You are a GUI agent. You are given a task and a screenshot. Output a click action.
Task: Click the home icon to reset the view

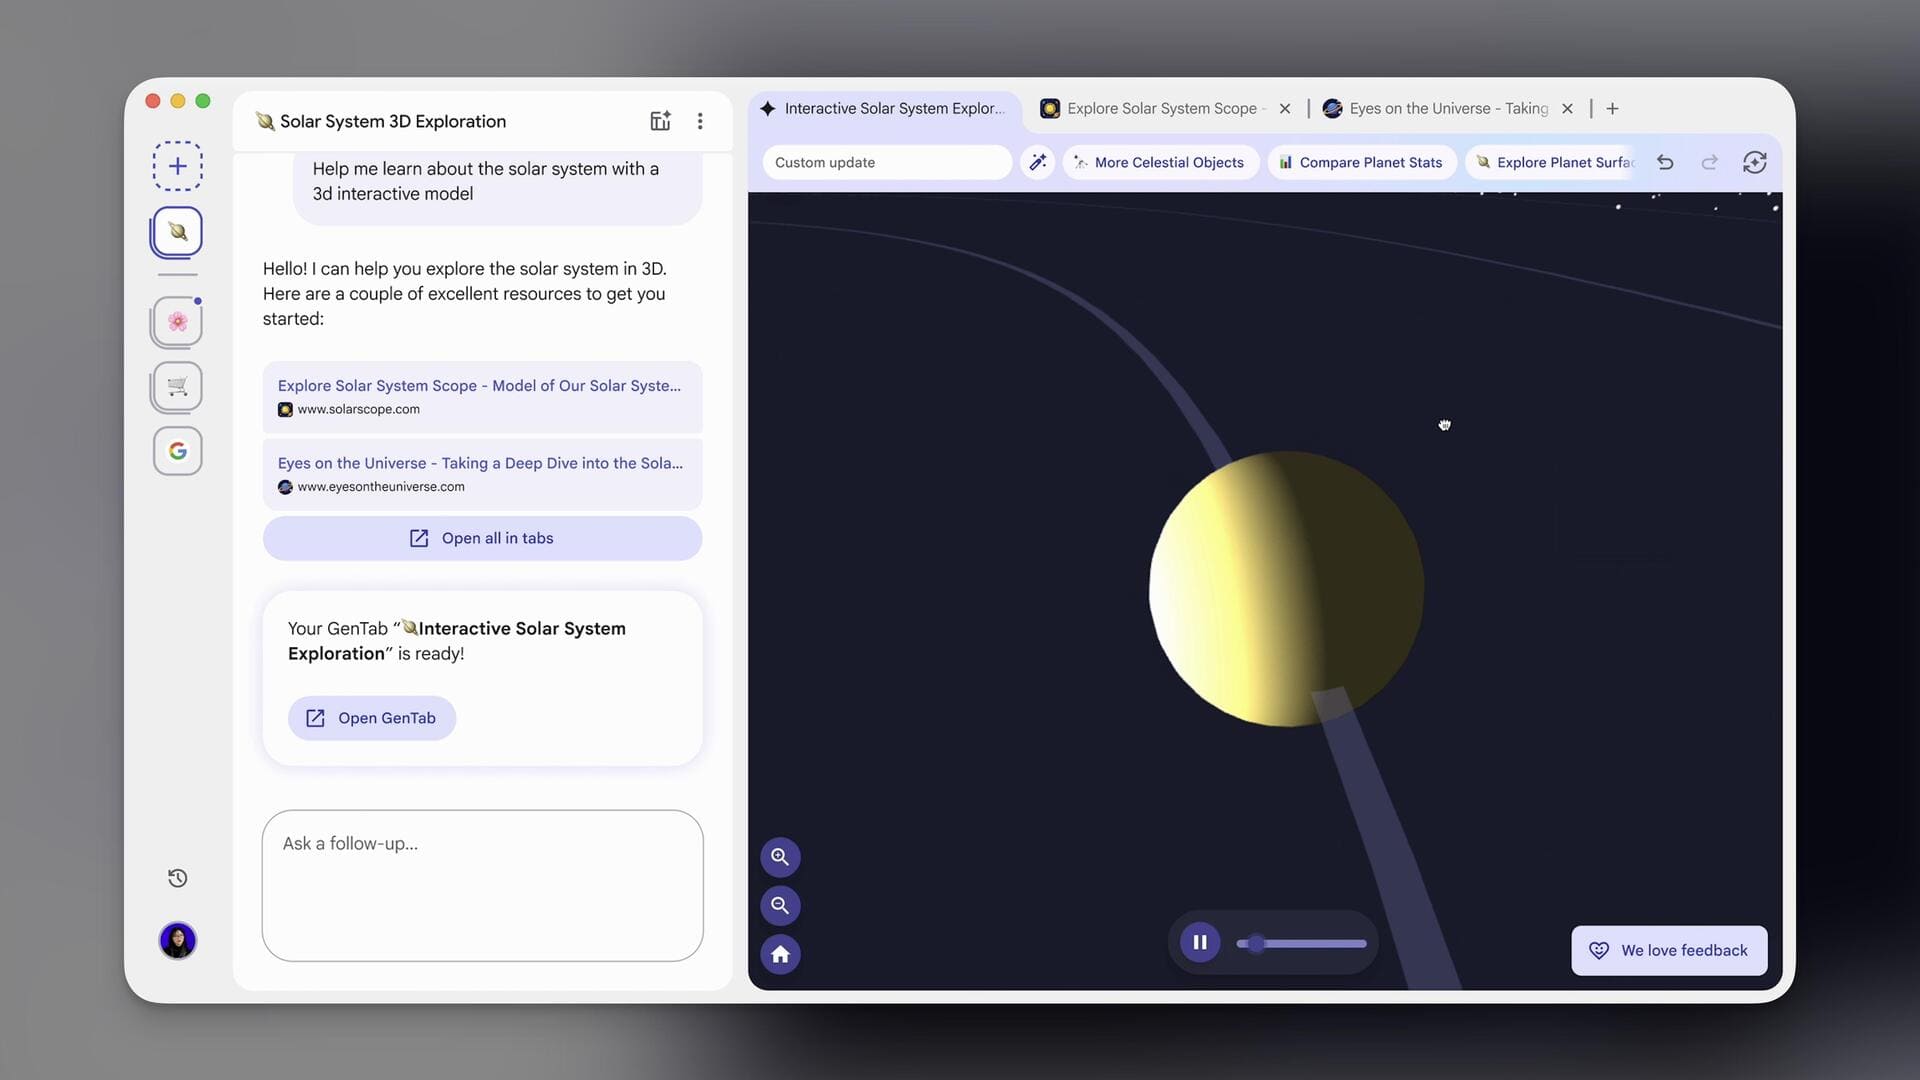point(780,954)
